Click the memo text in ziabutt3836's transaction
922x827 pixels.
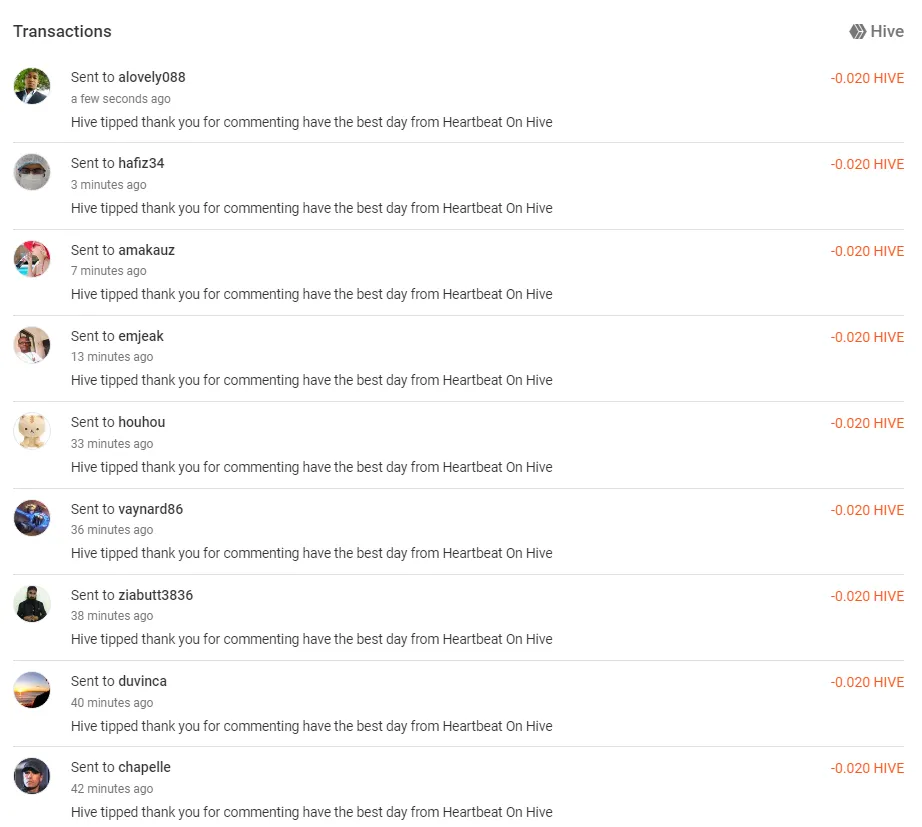coord(312,639)
